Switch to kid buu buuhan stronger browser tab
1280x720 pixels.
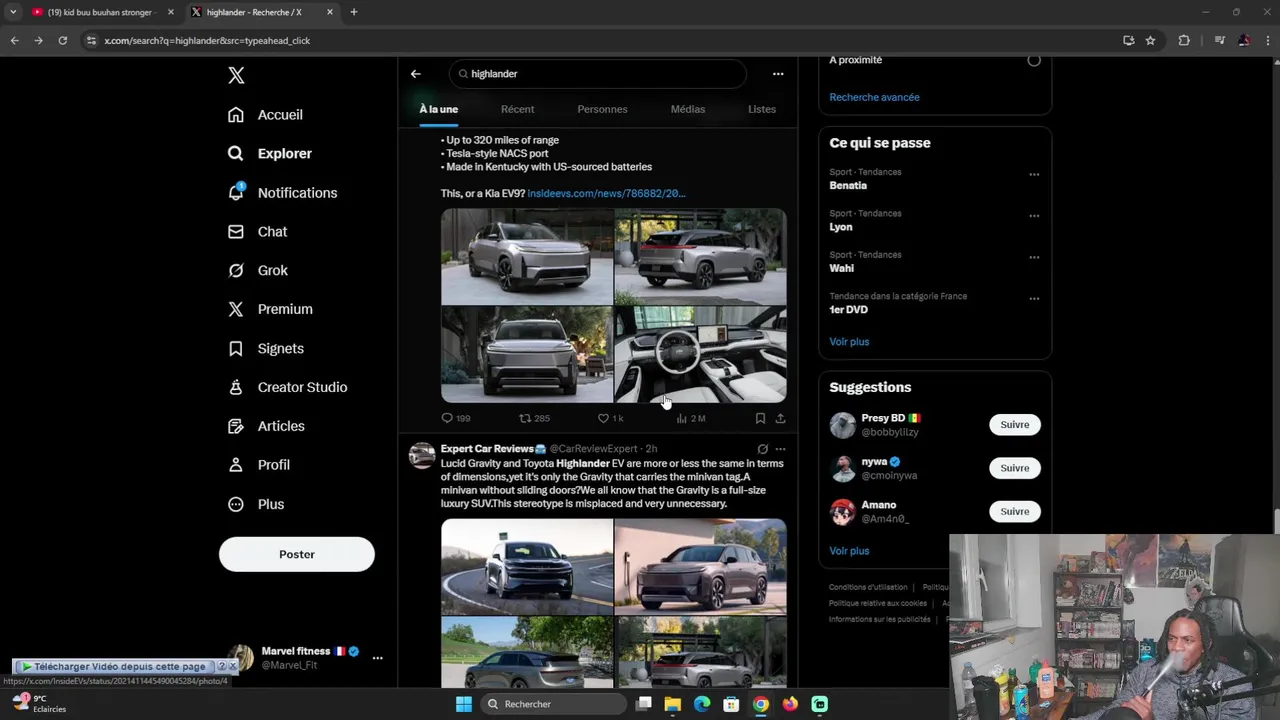100,12
